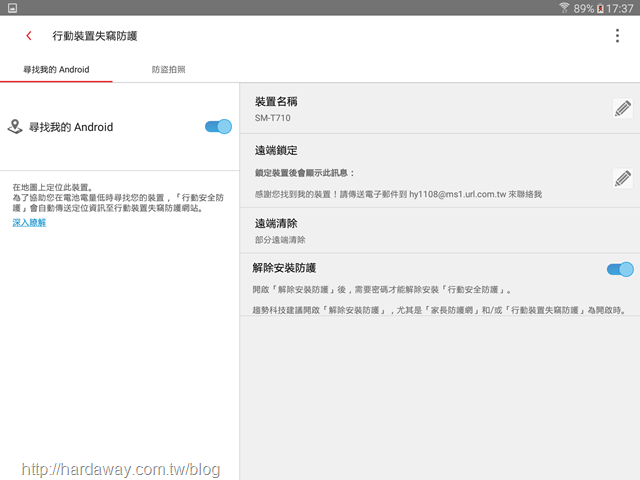Open the 遠端清除 setting
The width and height of the screenshot is (640, 480).
(440, 231)
